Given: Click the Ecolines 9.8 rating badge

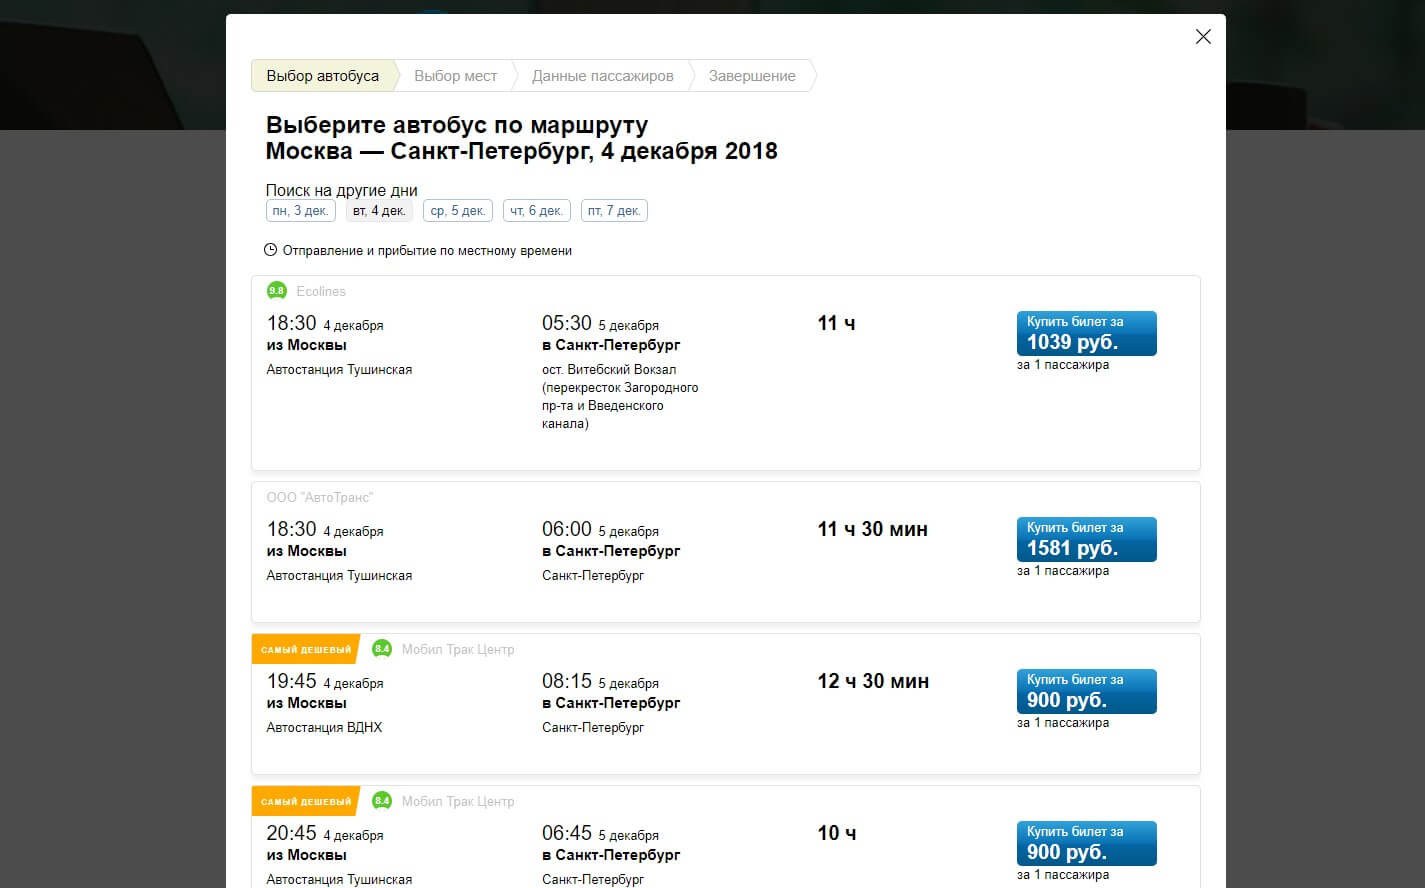Looking at the screenshot, I should point(277,291).
